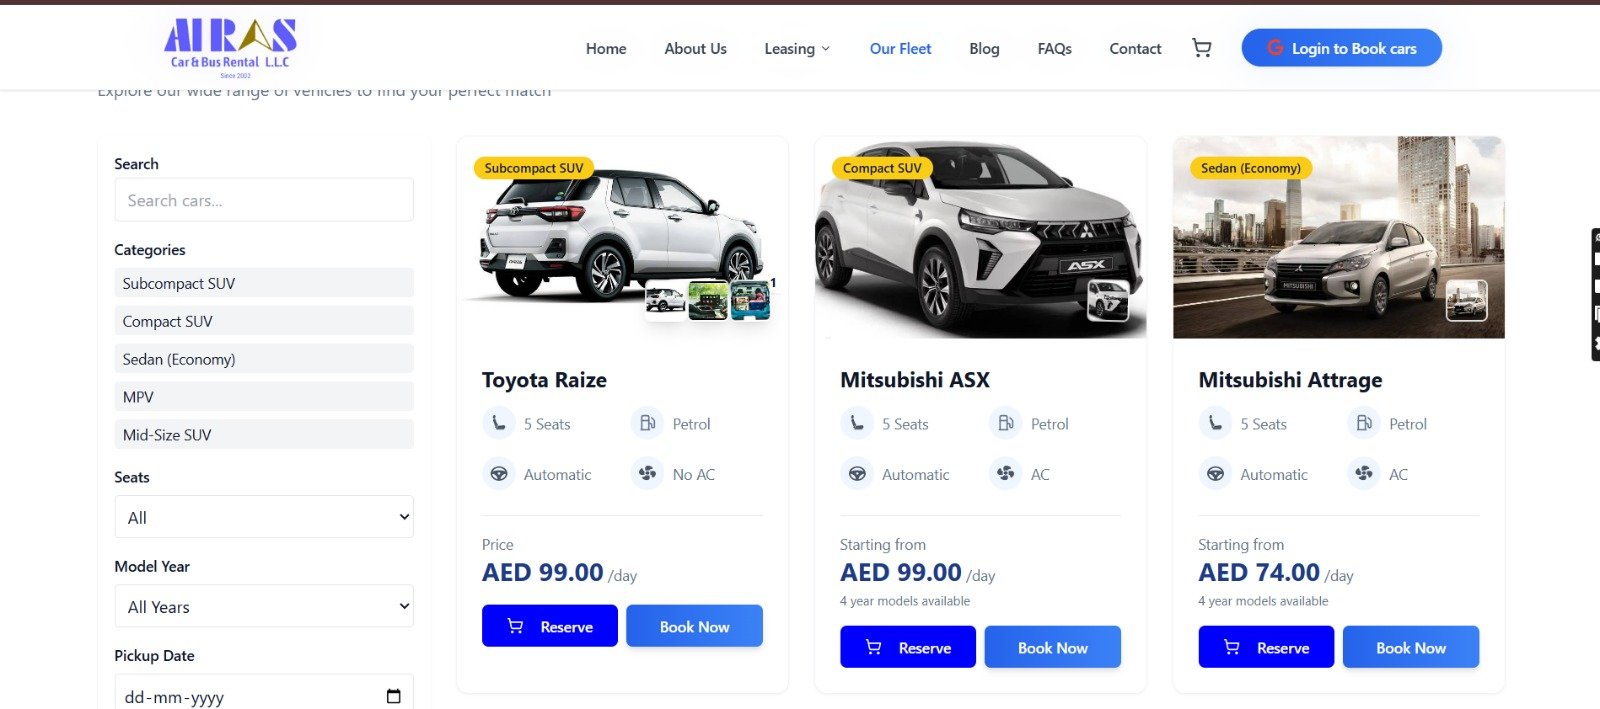Open the shopping cart icon in header

point(1201,48)
